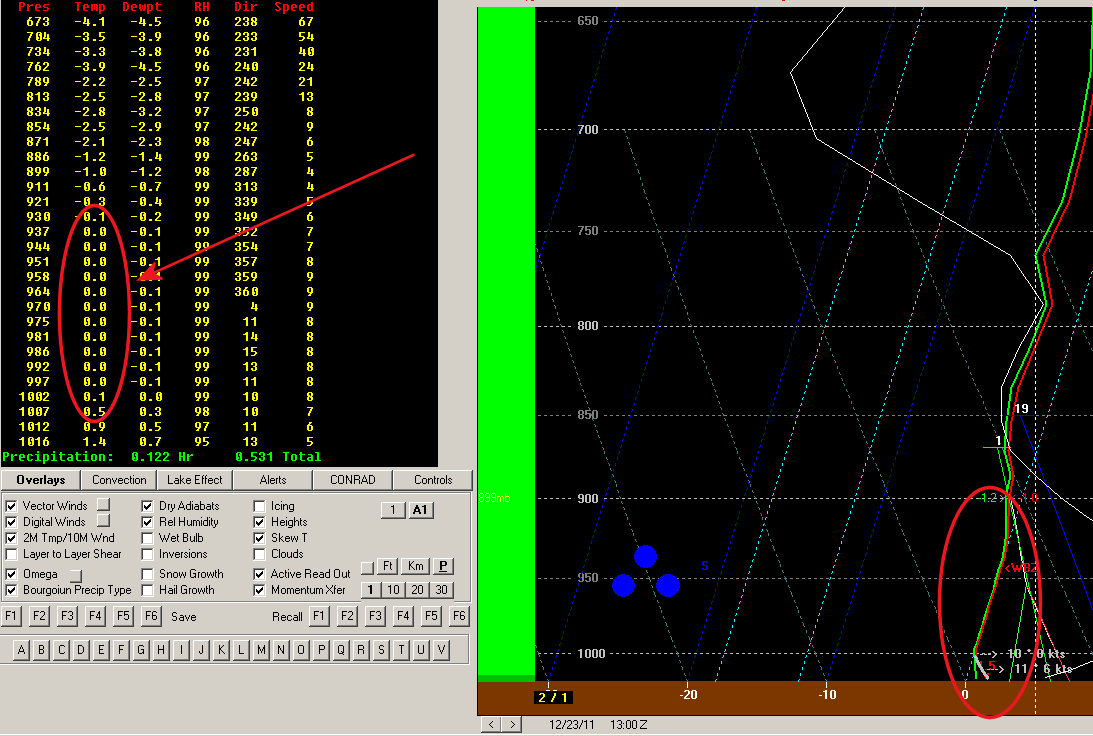1093x736 pixels.
Task: Click the small square button beside Vector Winds
Action: point(103,504)
